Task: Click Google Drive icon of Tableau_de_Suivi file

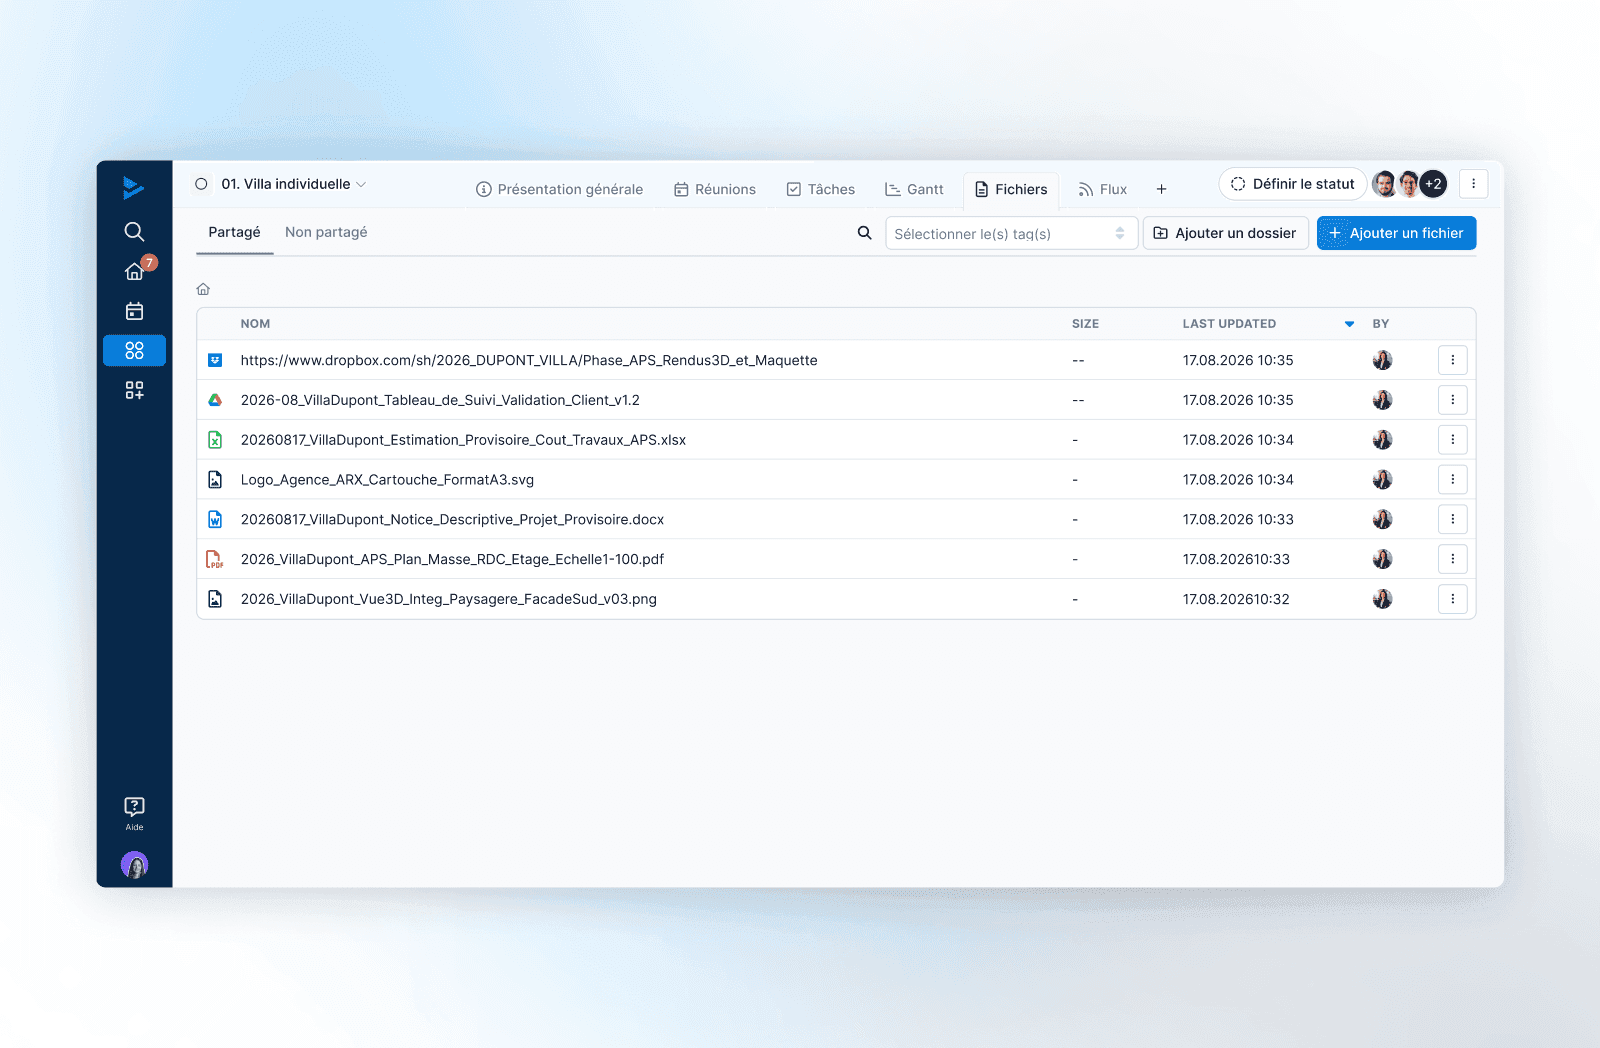Action: (215, 400)
